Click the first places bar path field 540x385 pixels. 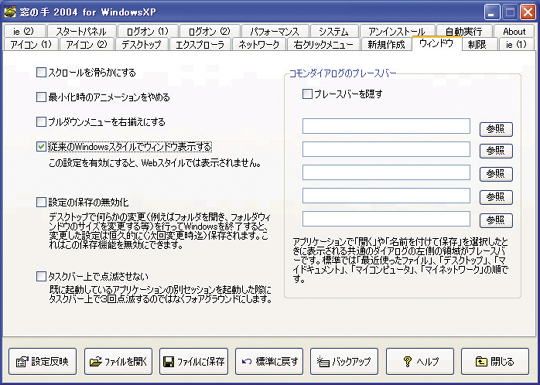(386, 126)
